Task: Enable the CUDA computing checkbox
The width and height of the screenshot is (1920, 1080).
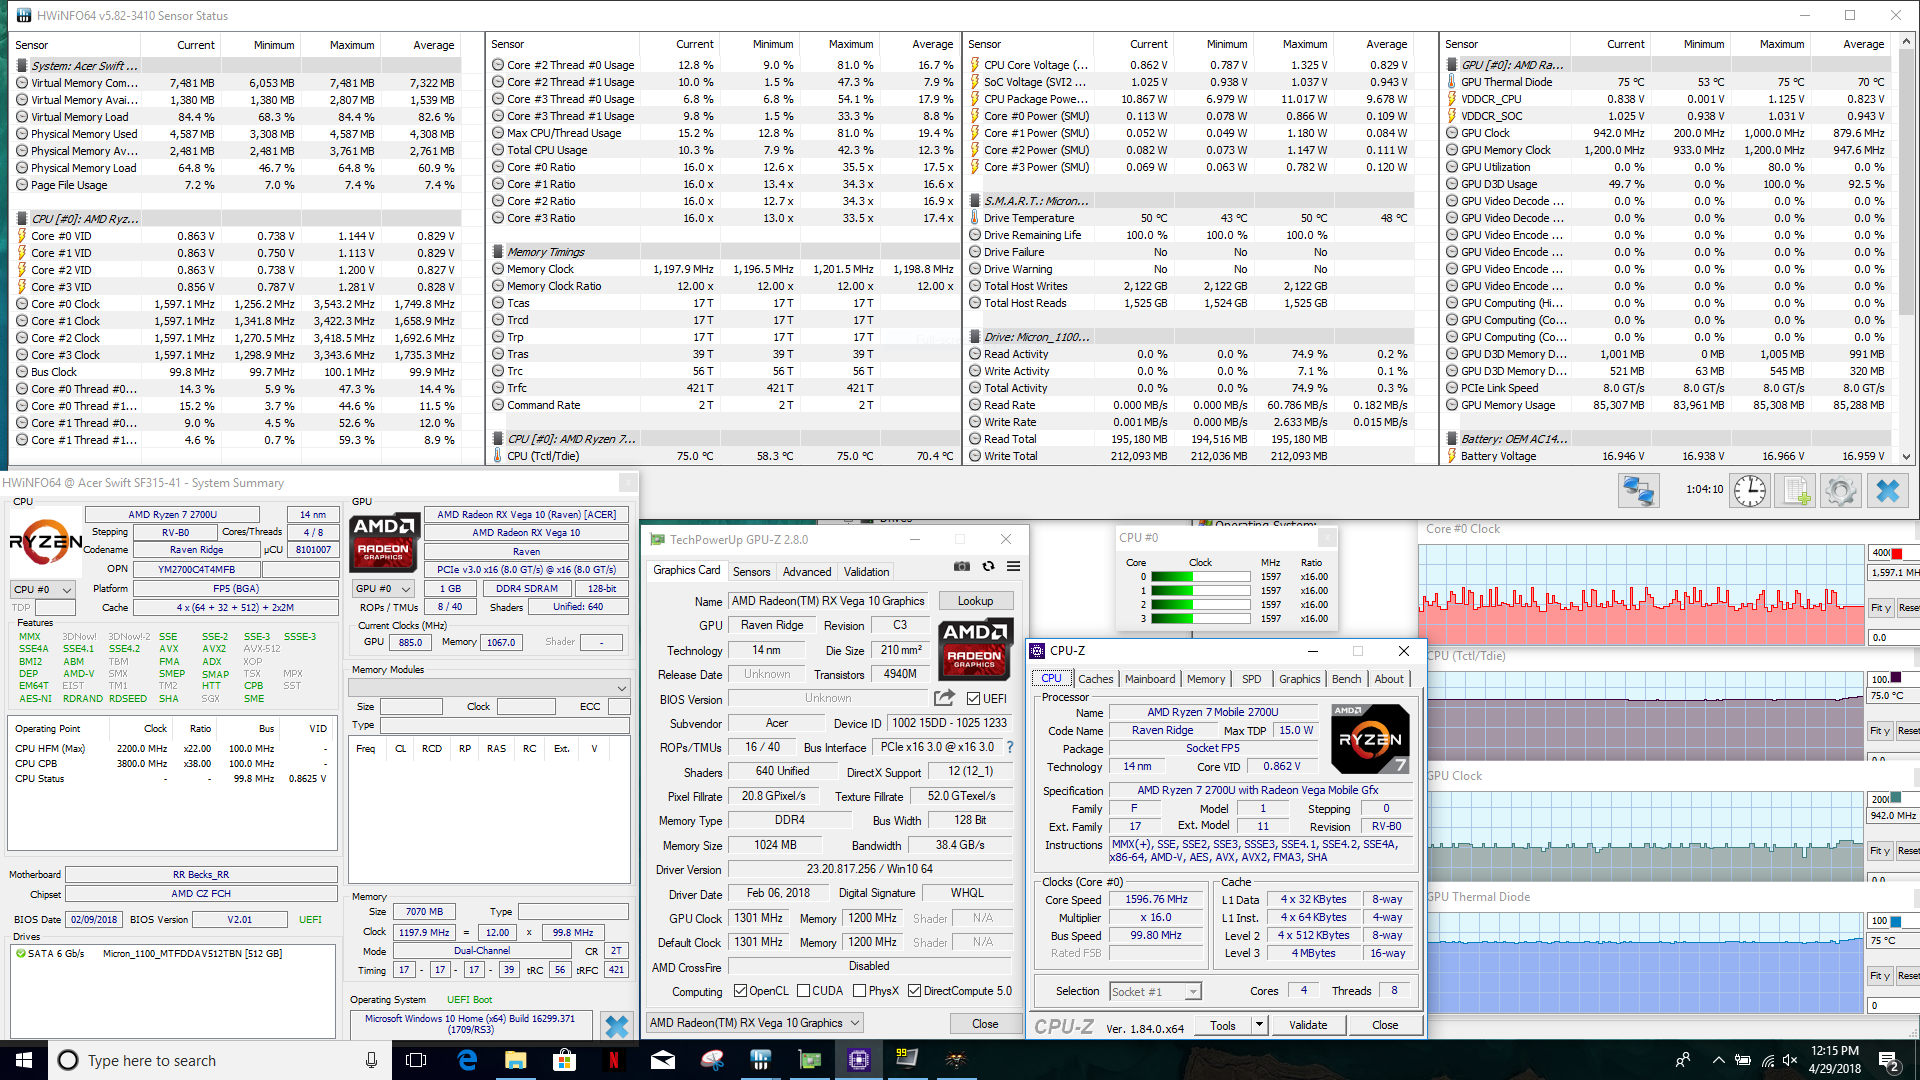Action: pyautogui.click(x=803, y=991)
